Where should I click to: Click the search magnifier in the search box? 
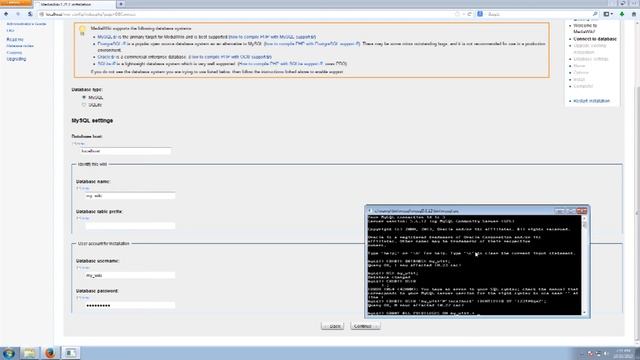click(x=595, y=14)
